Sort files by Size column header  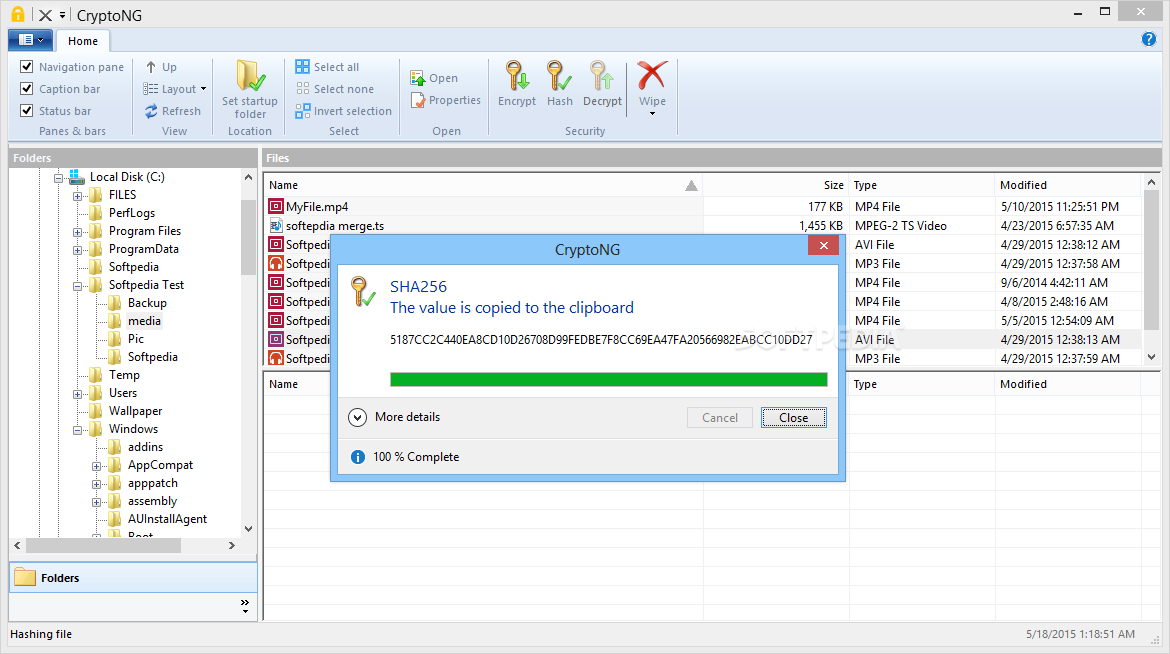(775, 184)
